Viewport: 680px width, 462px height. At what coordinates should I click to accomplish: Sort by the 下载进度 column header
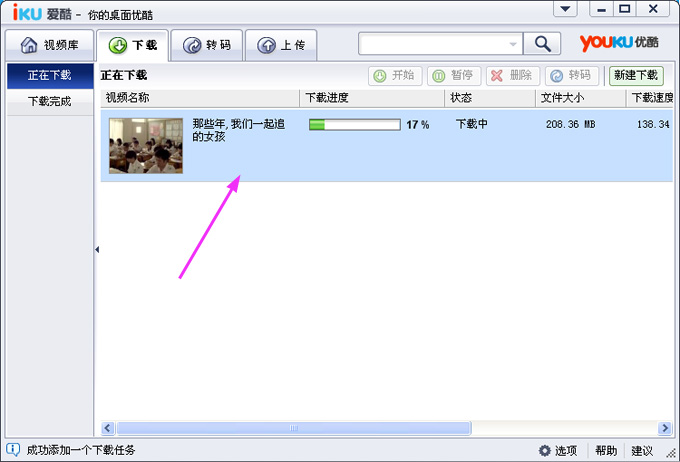pyautogui.click(x=372, y=98)
